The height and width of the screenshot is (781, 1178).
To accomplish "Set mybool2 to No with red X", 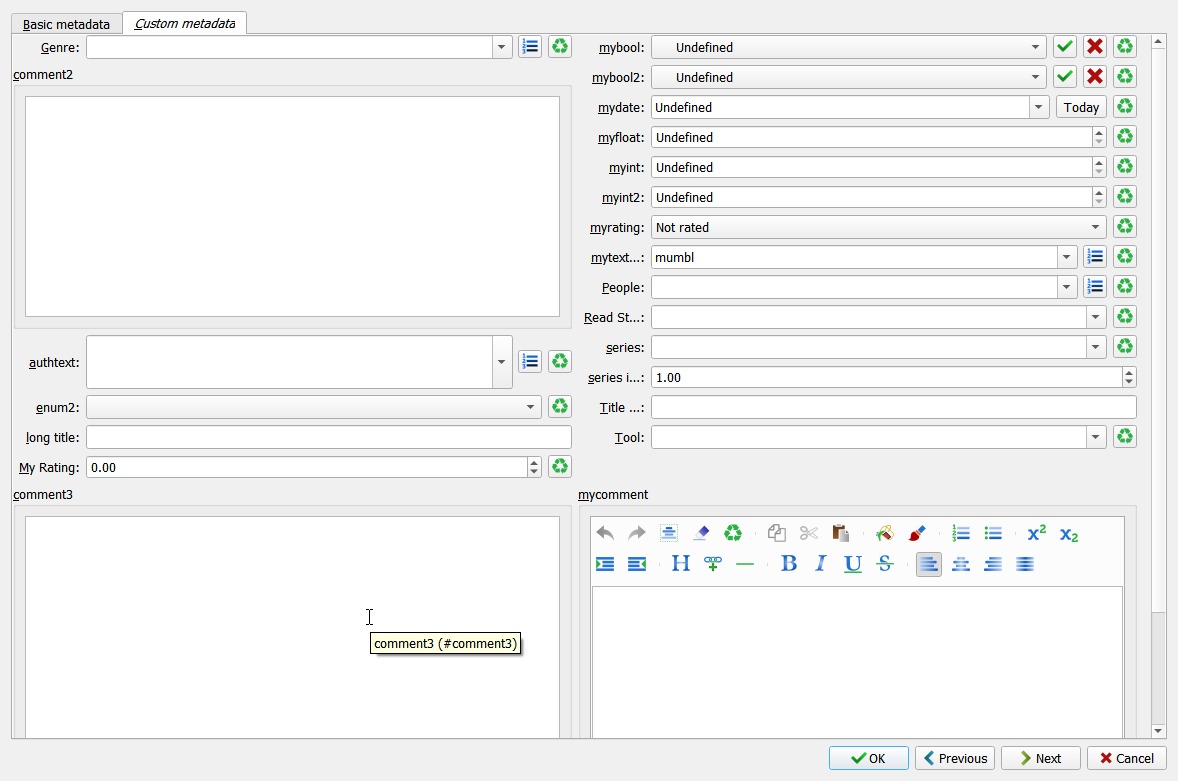I will tap(1095, 77).
